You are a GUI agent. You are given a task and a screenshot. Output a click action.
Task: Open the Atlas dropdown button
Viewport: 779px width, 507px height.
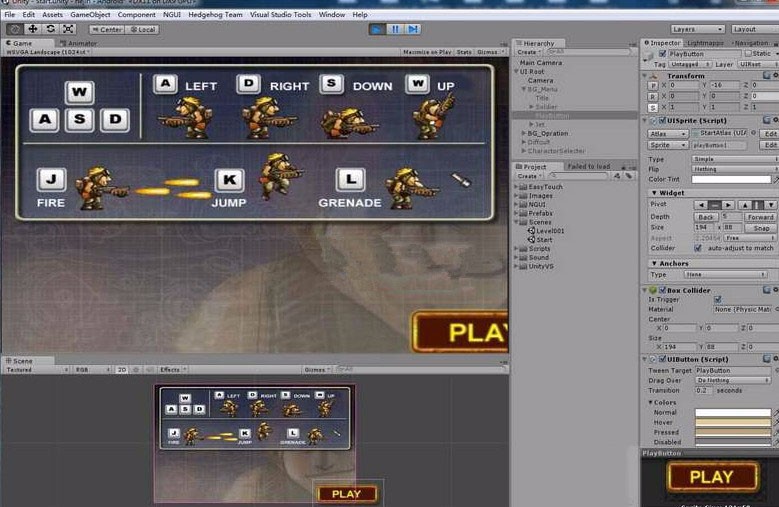(x=668, y=134)
